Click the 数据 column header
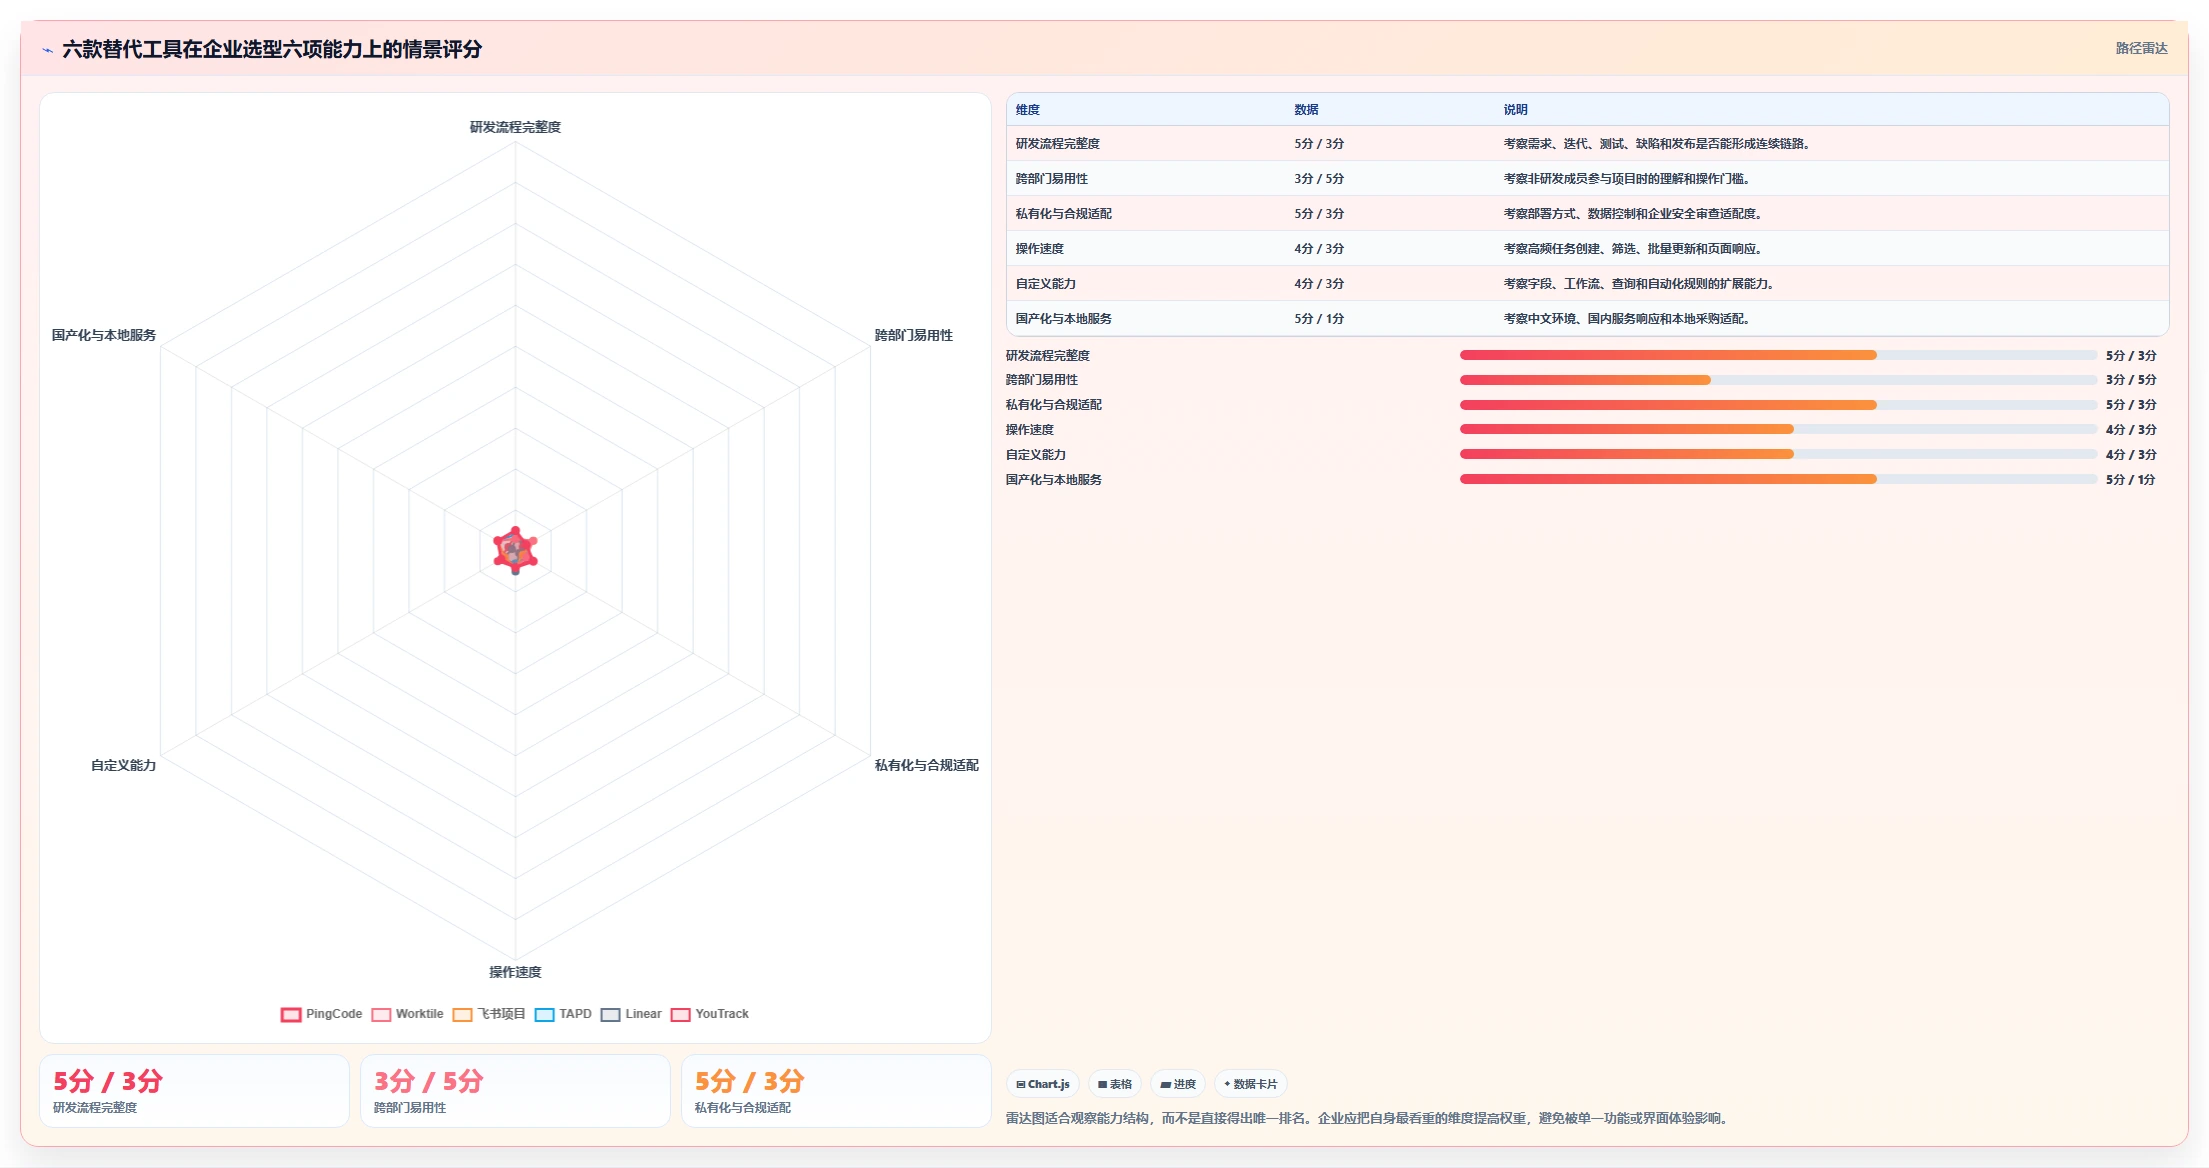Viewport: 2209px width, 1168px height. [1306, 110]
